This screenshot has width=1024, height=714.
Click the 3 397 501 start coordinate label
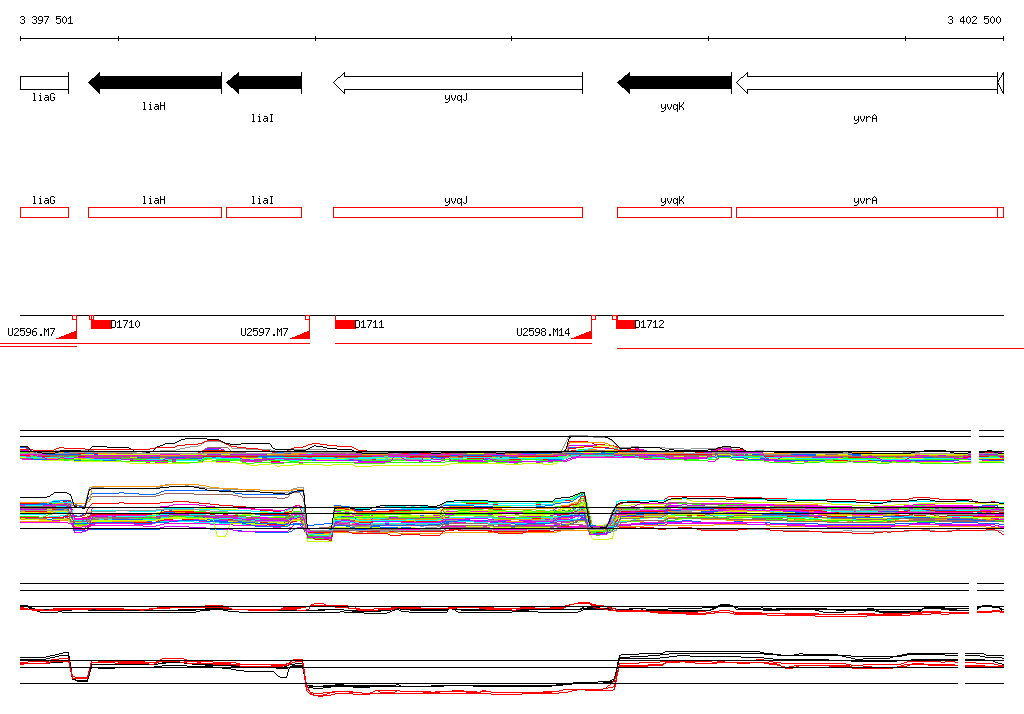46,20
